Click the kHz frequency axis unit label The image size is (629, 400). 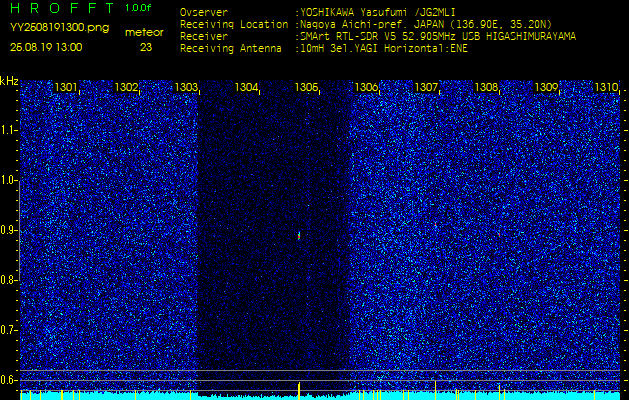tap(9, 81)
